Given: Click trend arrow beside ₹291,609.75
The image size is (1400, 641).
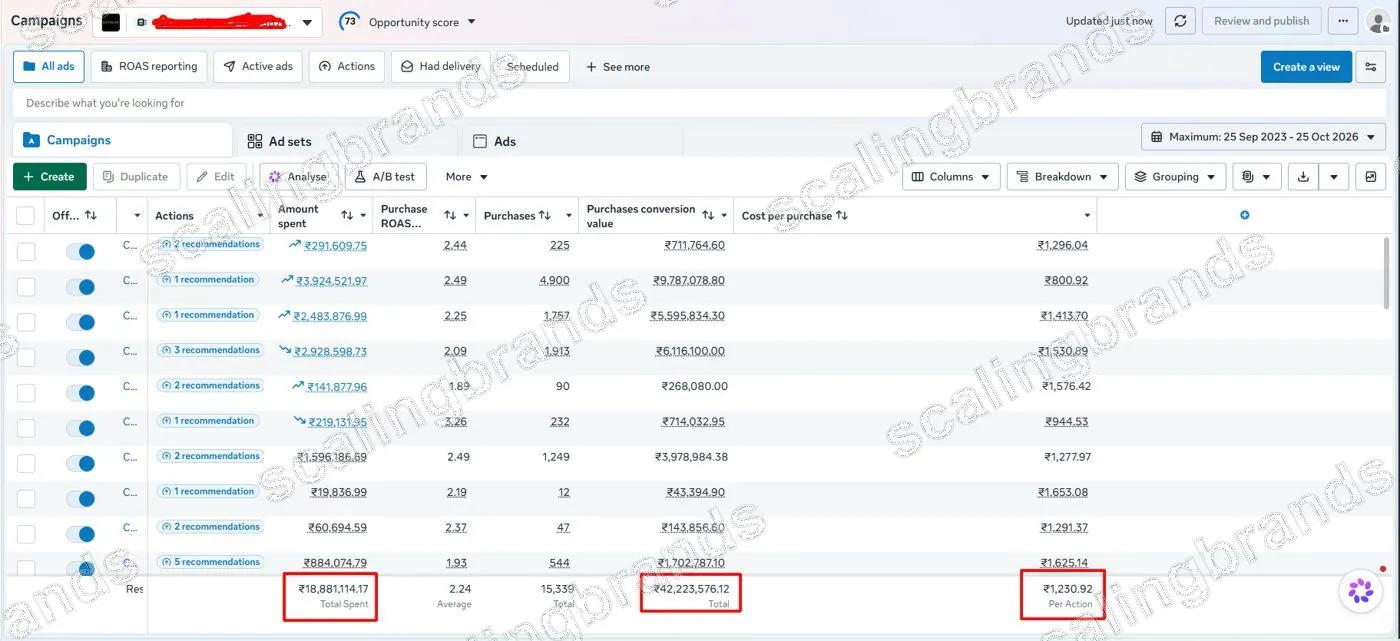Looking at the screenshot, I should [x=296, y=244].
